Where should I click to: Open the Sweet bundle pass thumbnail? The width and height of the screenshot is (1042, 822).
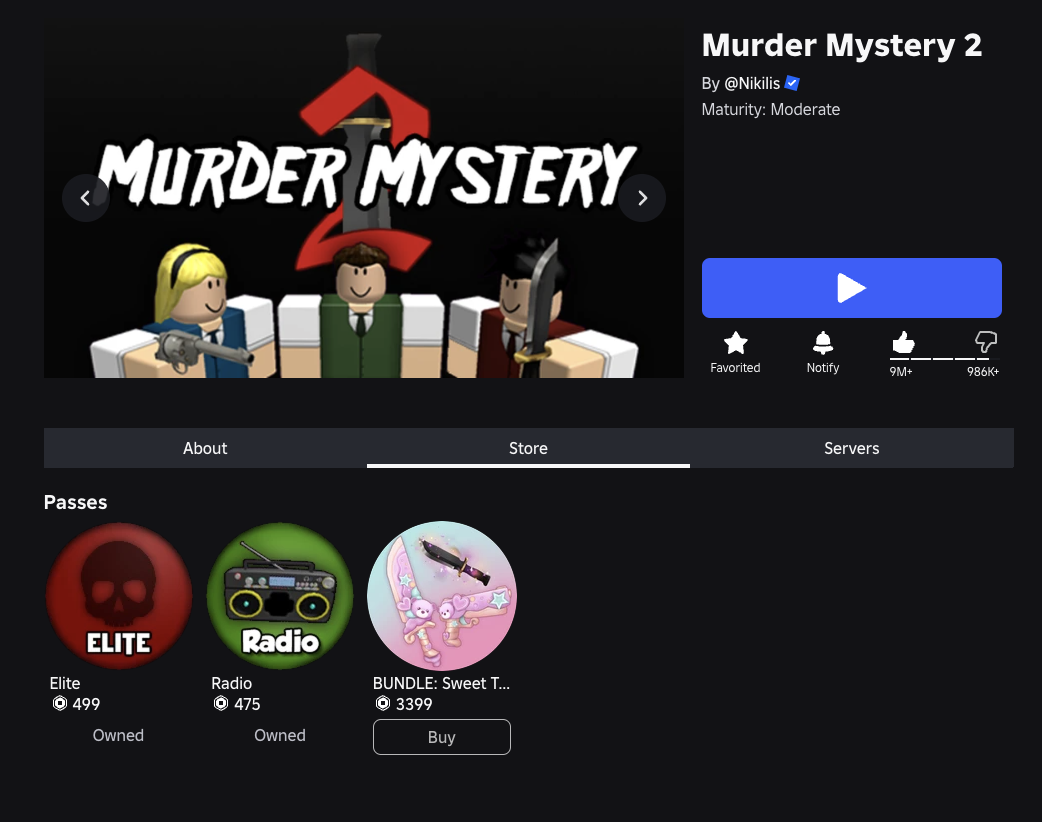(x=442, y=595)
